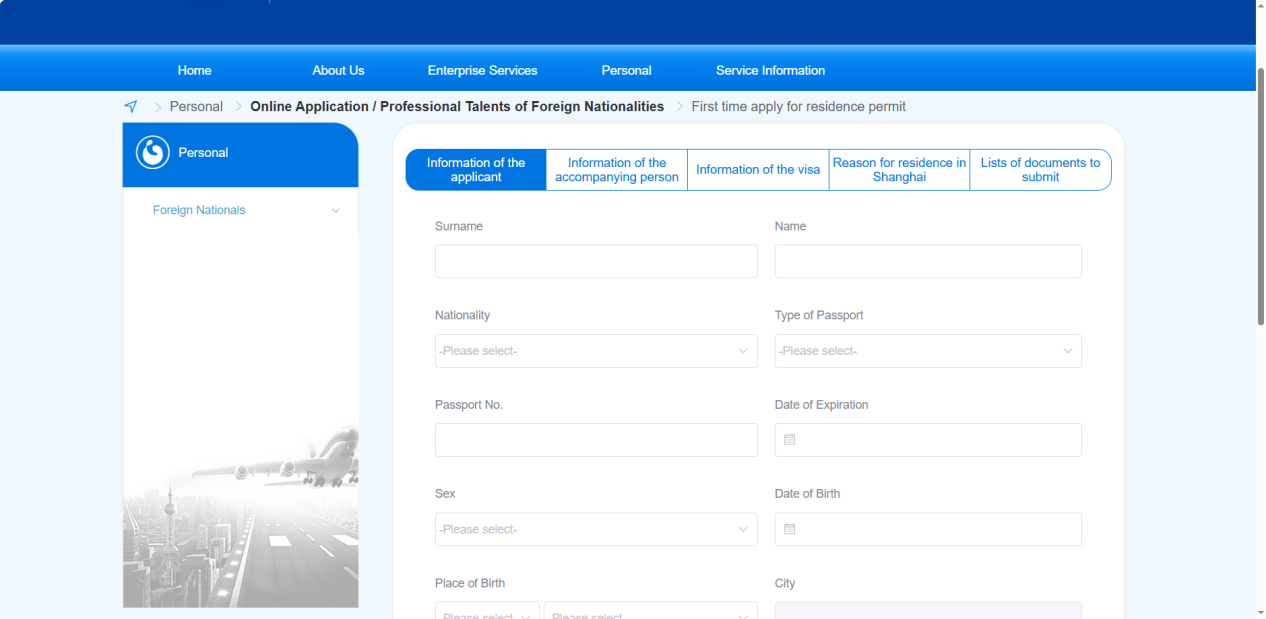
Task: Go to Lists of documents to submit tab
Action: 1040,170
